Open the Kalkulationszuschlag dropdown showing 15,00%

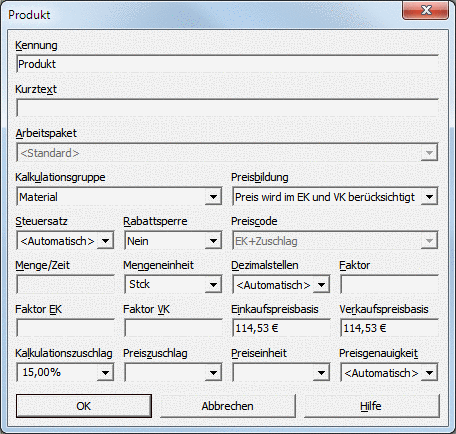(65, 372)
